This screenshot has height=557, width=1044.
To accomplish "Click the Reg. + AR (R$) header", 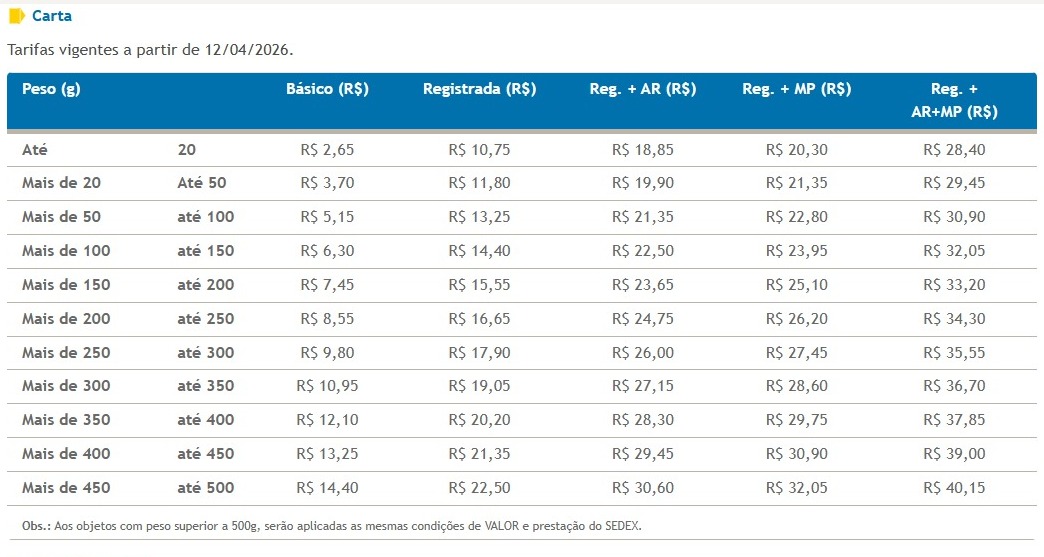I will (642, 89).
